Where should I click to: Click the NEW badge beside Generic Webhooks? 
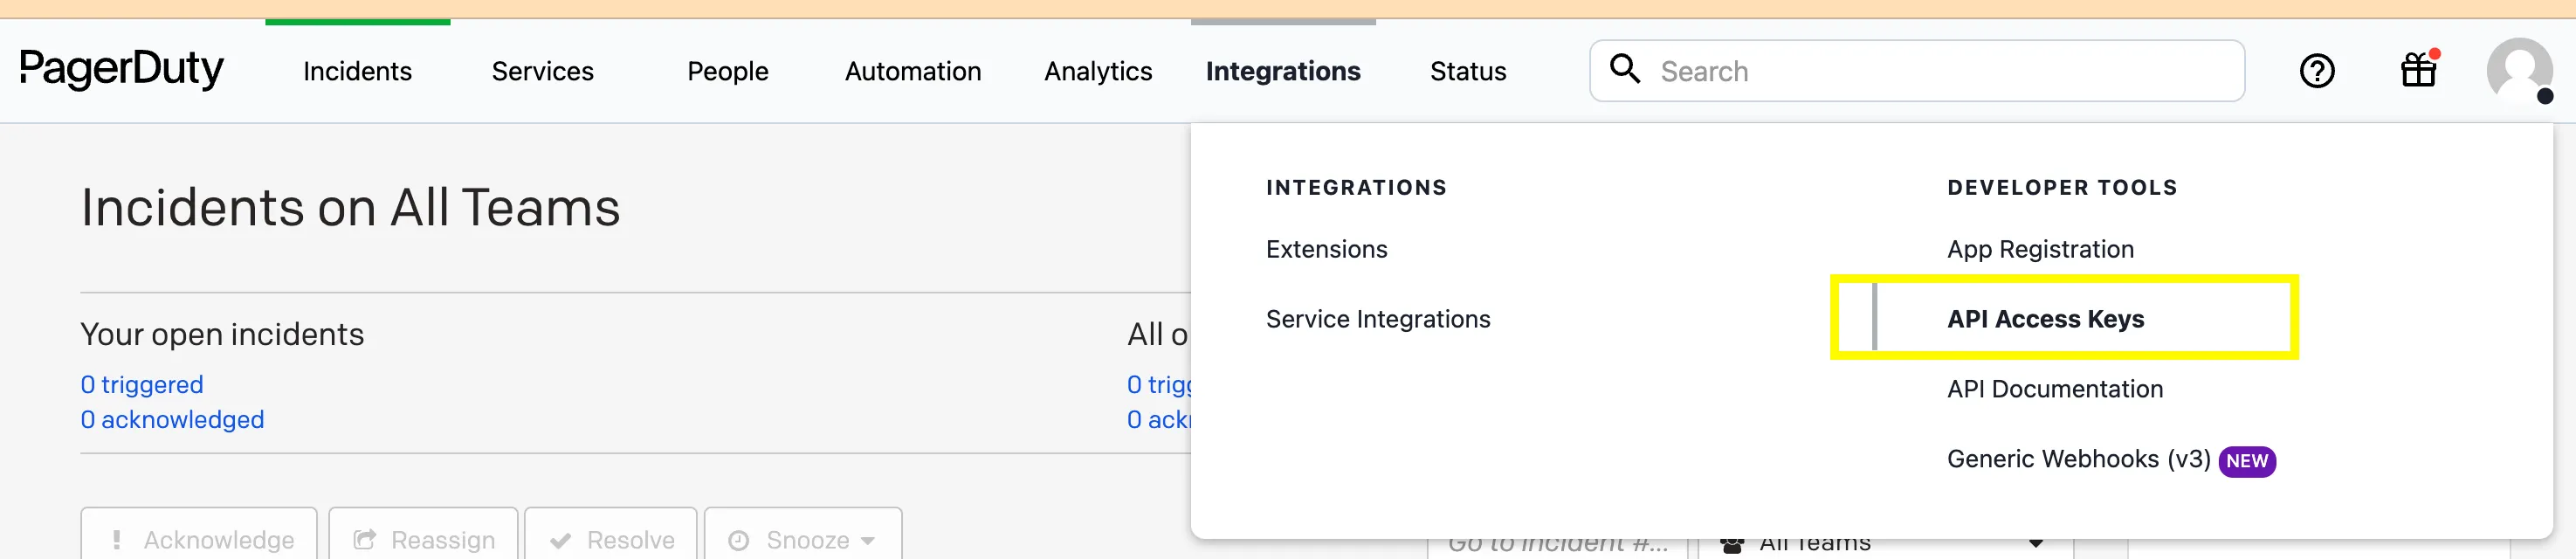(2246, 461)
